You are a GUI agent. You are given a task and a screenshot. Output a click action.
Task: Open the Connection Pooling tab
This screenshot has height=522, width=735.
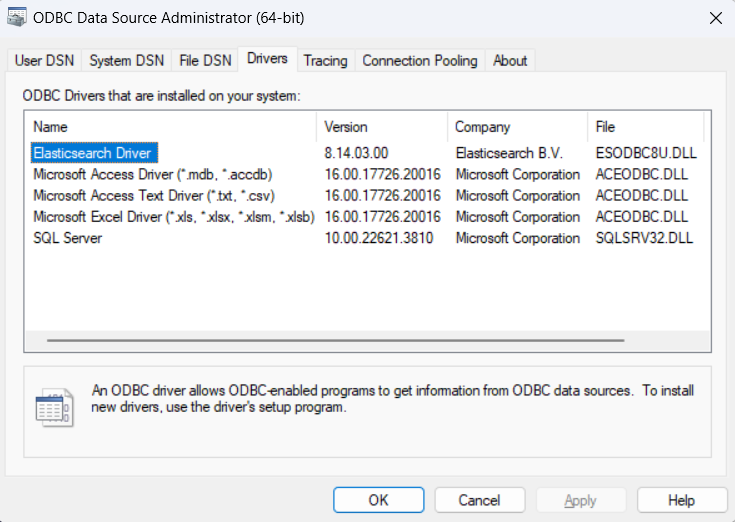[420, 60]
